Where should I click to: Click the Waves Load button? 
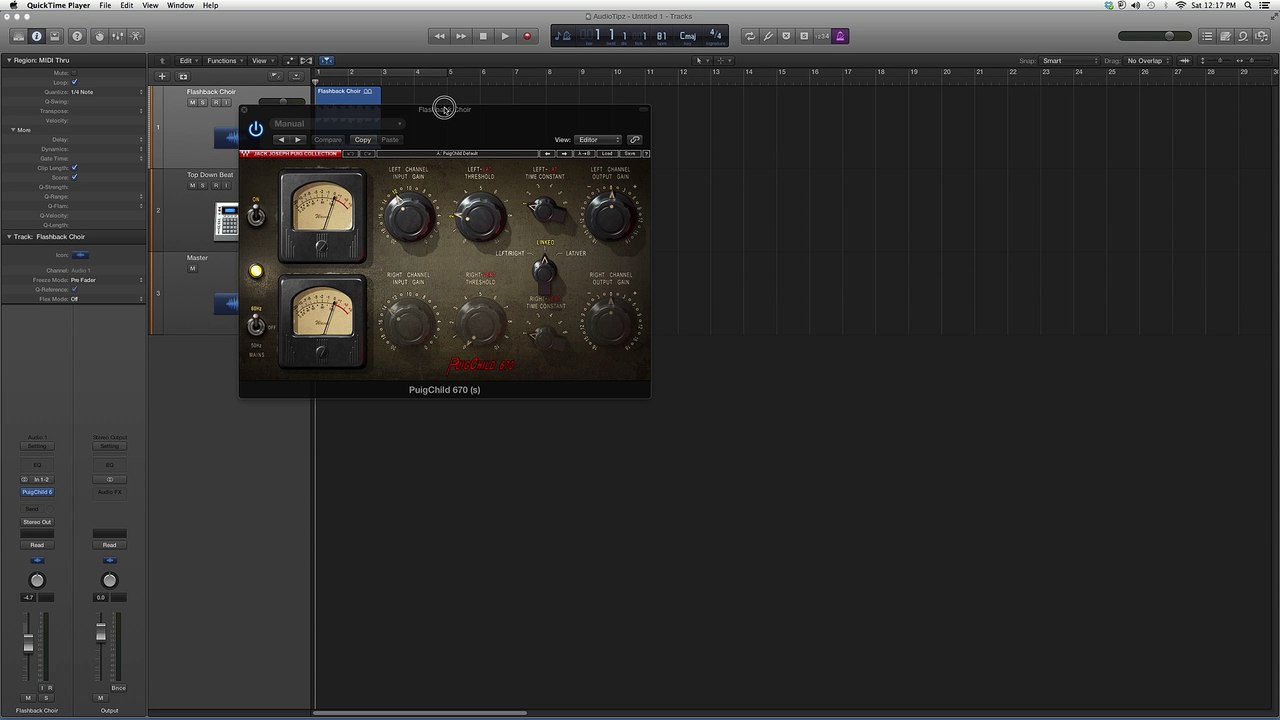(607, 154)
